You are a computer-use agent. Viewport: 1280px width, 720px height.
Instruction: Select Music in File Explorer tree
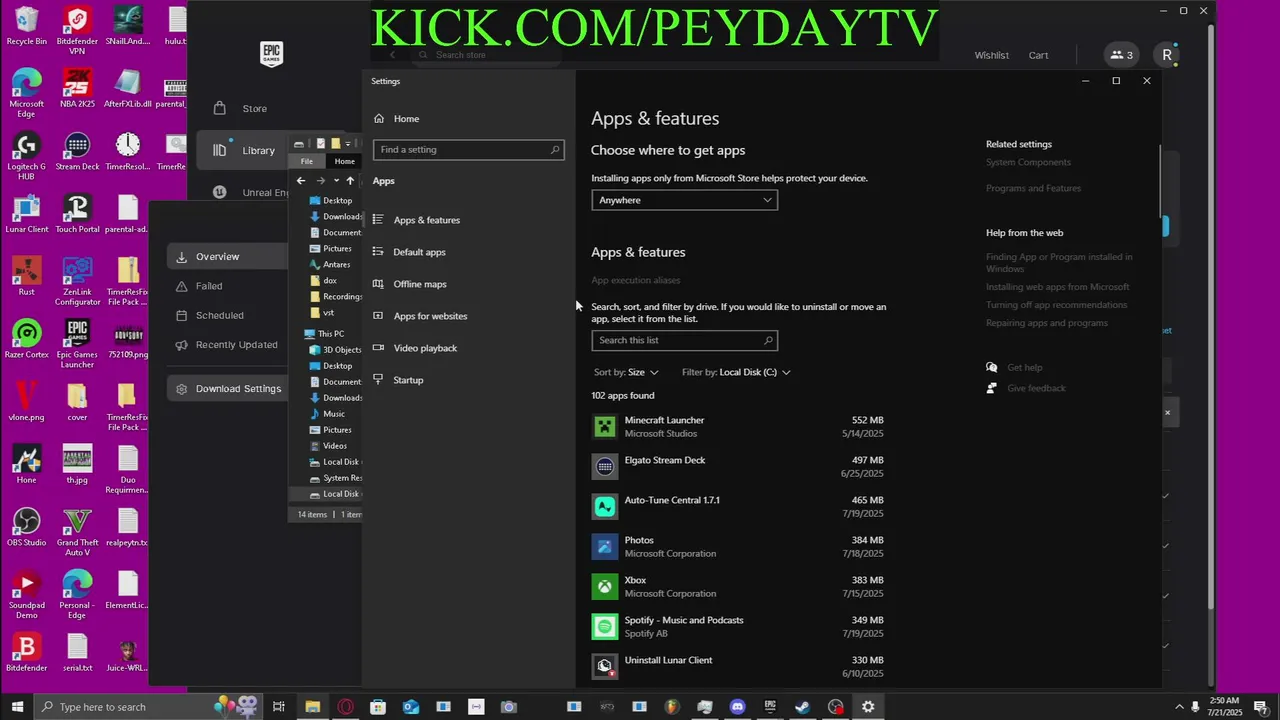(333, 414)
